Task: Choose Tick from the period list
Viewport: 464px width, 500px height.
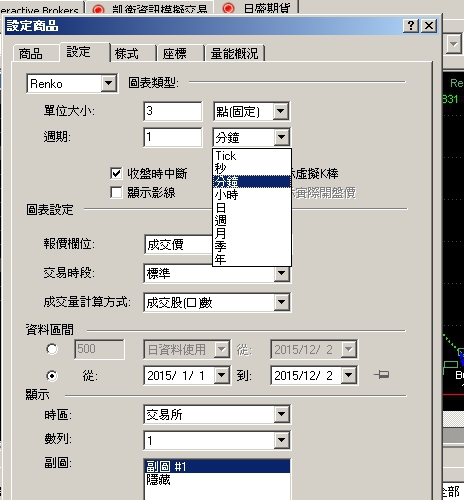Action: 252,156
